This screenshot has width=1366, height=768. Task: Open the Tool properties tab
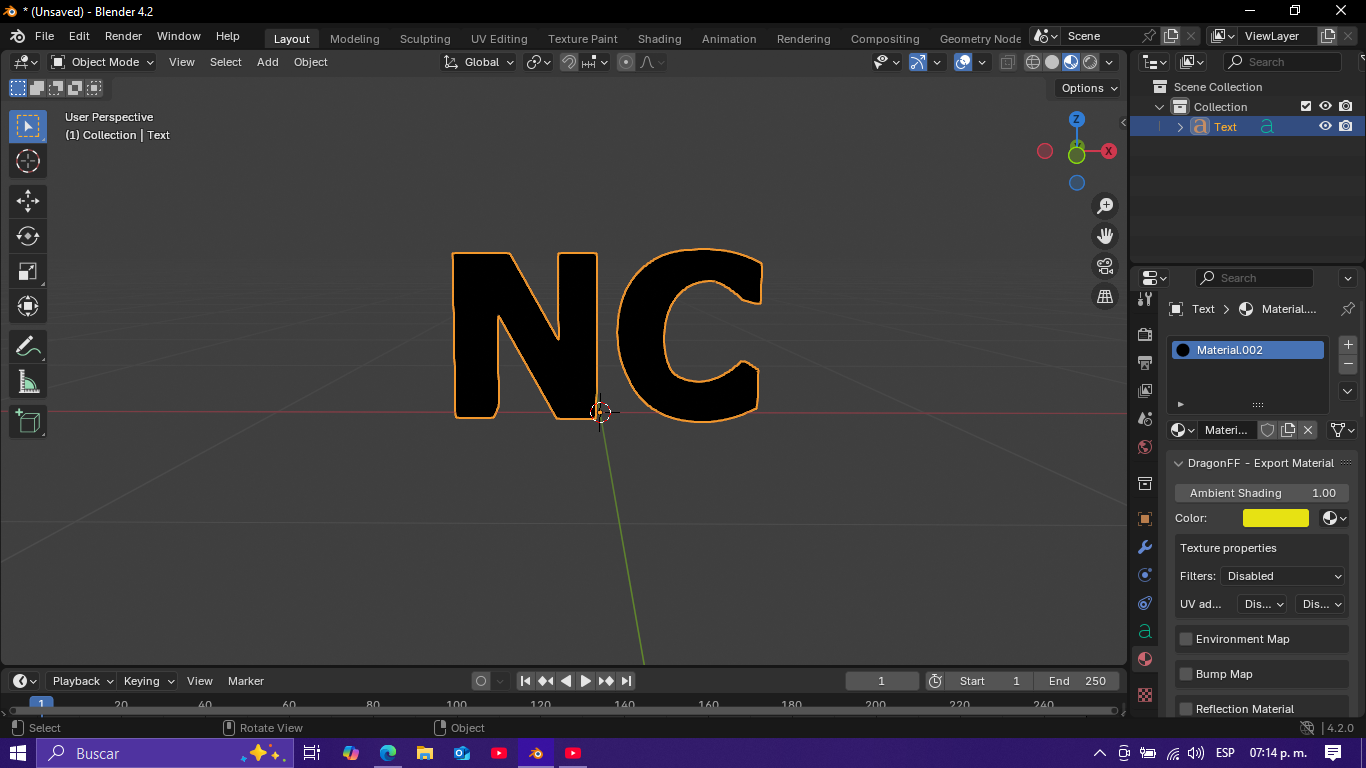1145,299
